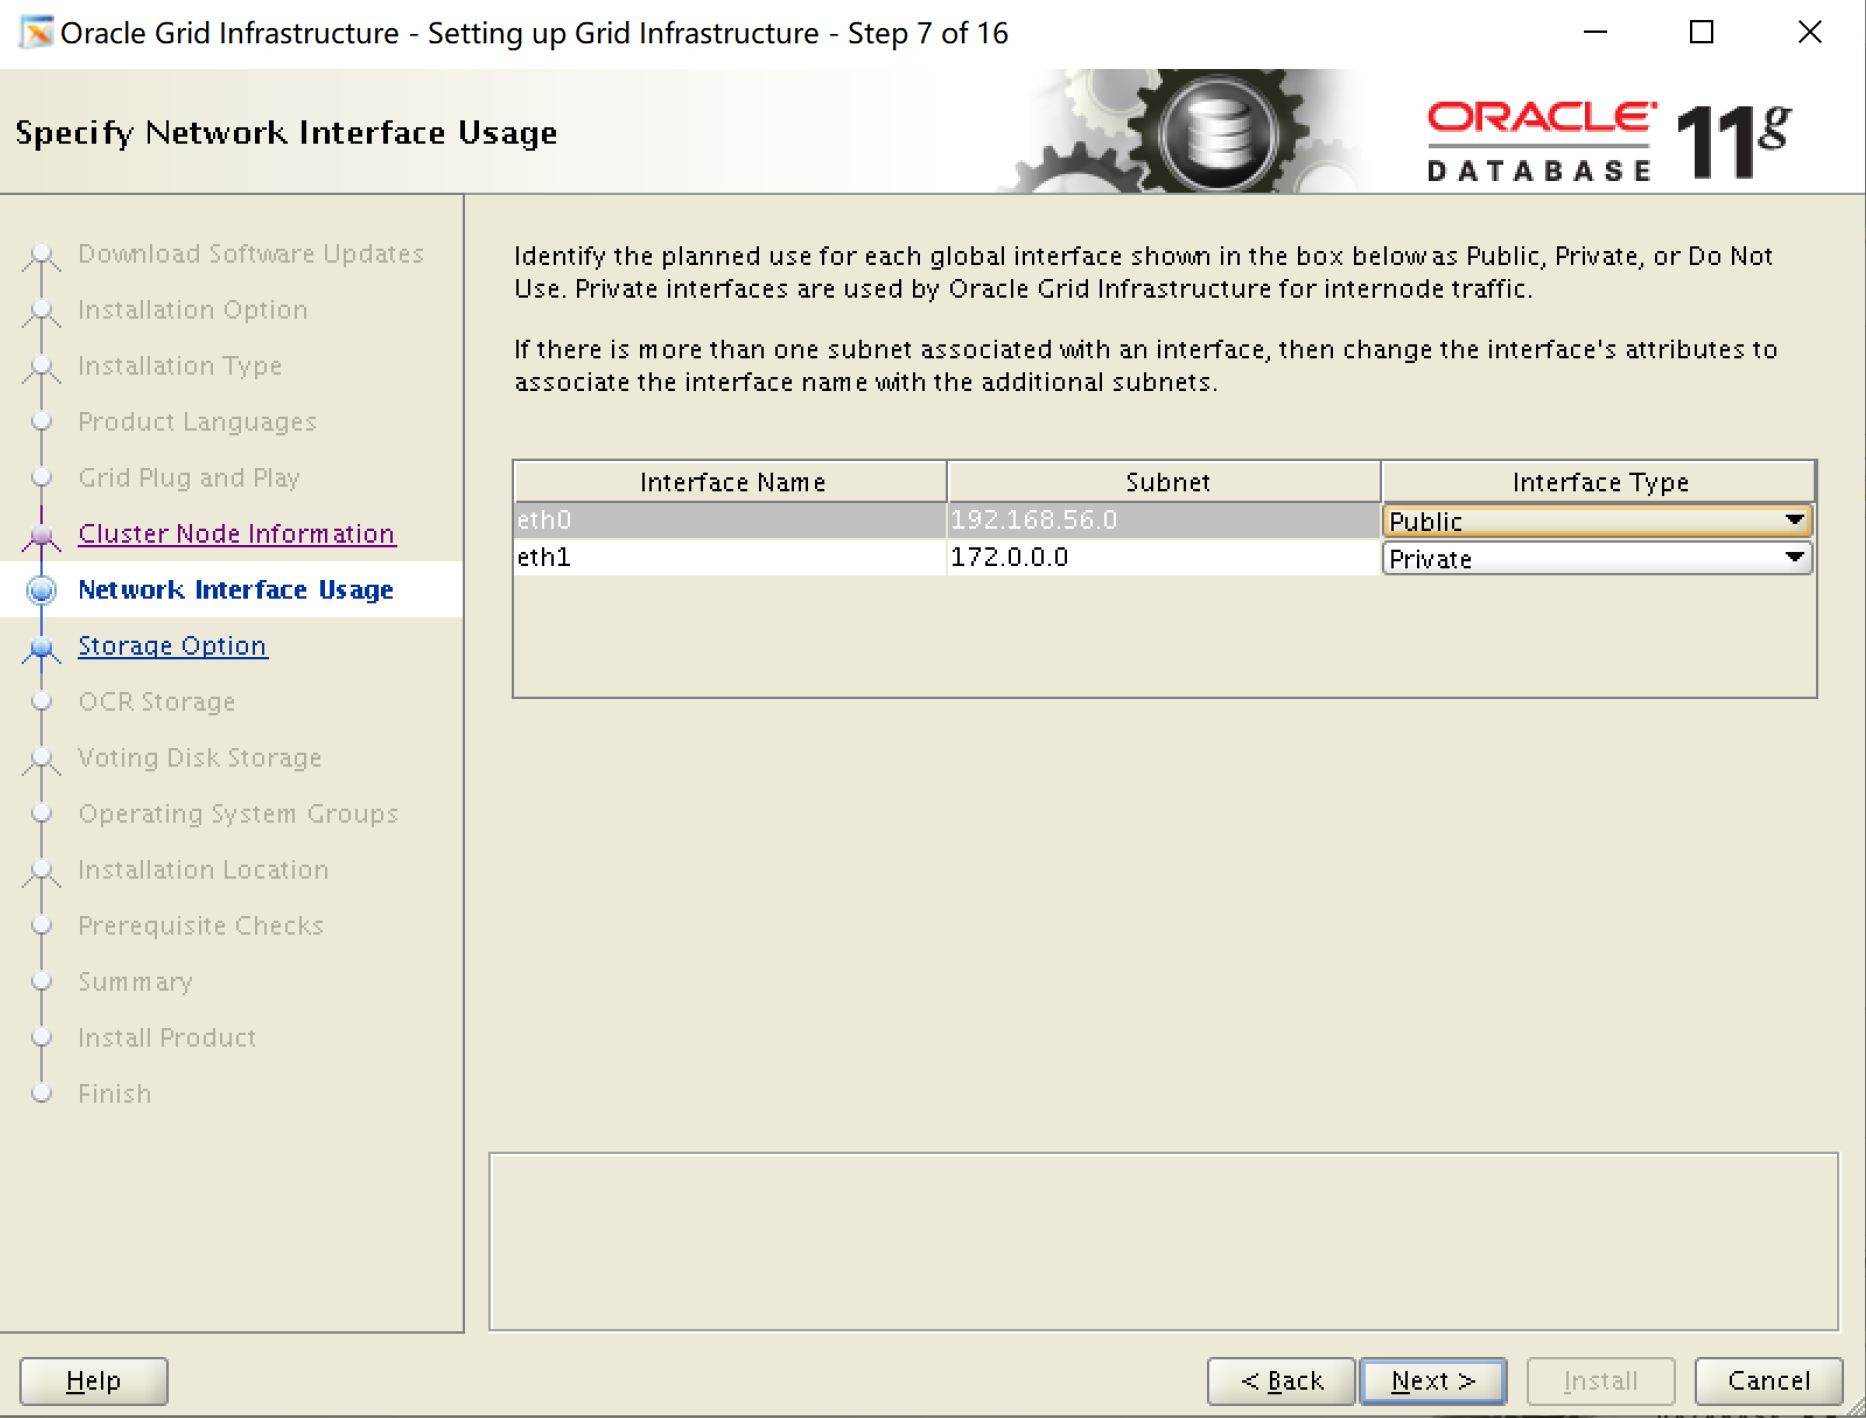This screenshot has width=1866, height=1418.
Task: Maximize the installer window
Action: coord(1702,32)
